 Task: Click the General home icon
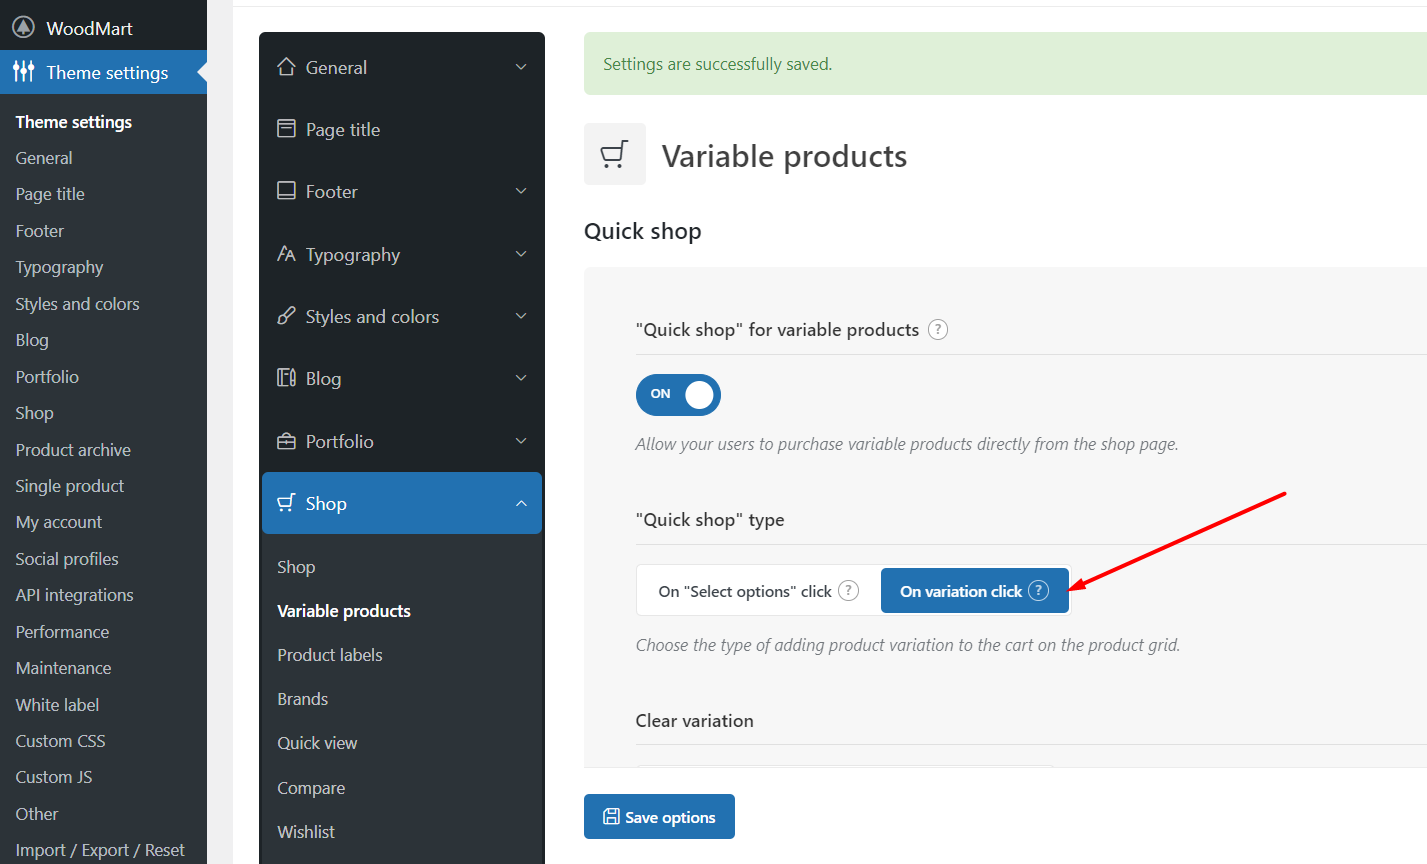pyautogui.click(x=286, y=67)
